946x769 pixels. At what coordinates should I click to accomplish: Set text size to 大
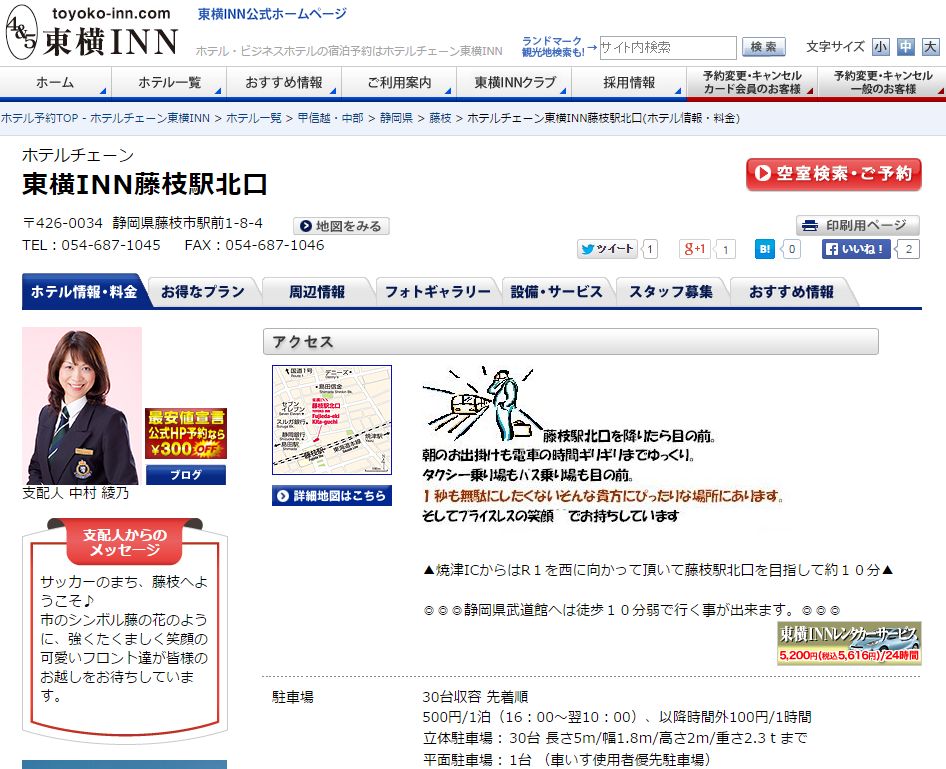point(930,47)
